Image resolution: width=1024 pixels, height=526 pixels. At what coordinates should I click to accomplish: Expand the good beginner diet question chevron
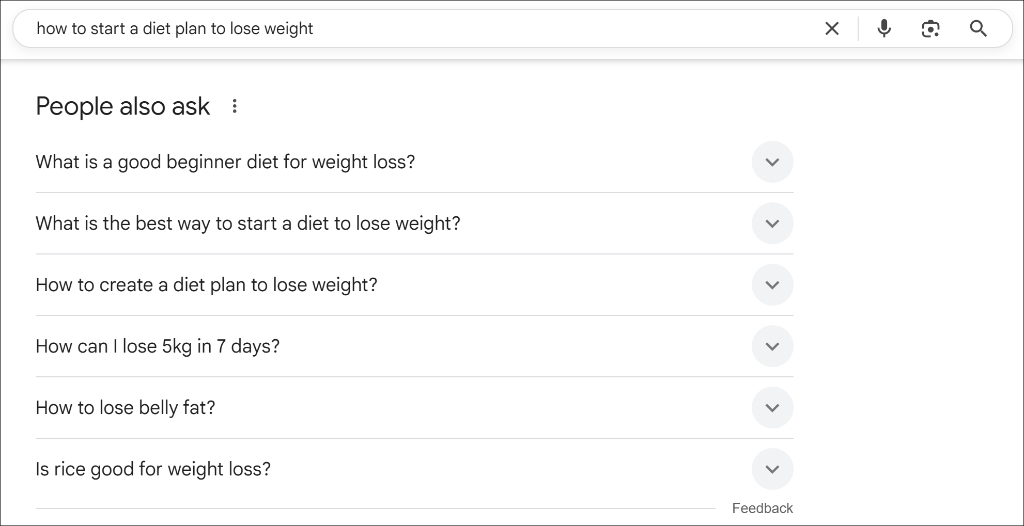(x=773, y=162)
